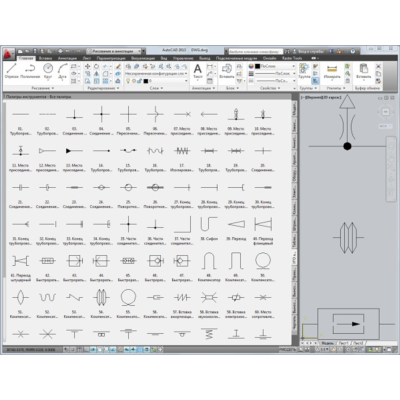Image resolution: width=400 pixels, height=400 pixels.
Task: Click the Группа (Group) tool icon
Action: (304, 71)
